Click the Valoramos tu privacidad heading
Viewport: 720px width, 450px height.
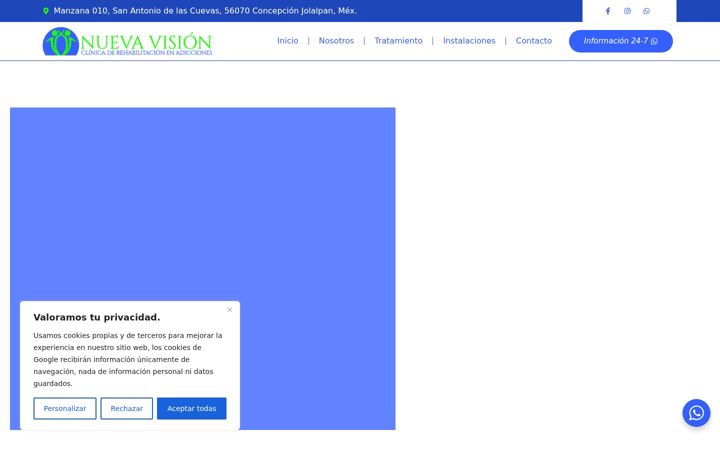click(97, 317)
